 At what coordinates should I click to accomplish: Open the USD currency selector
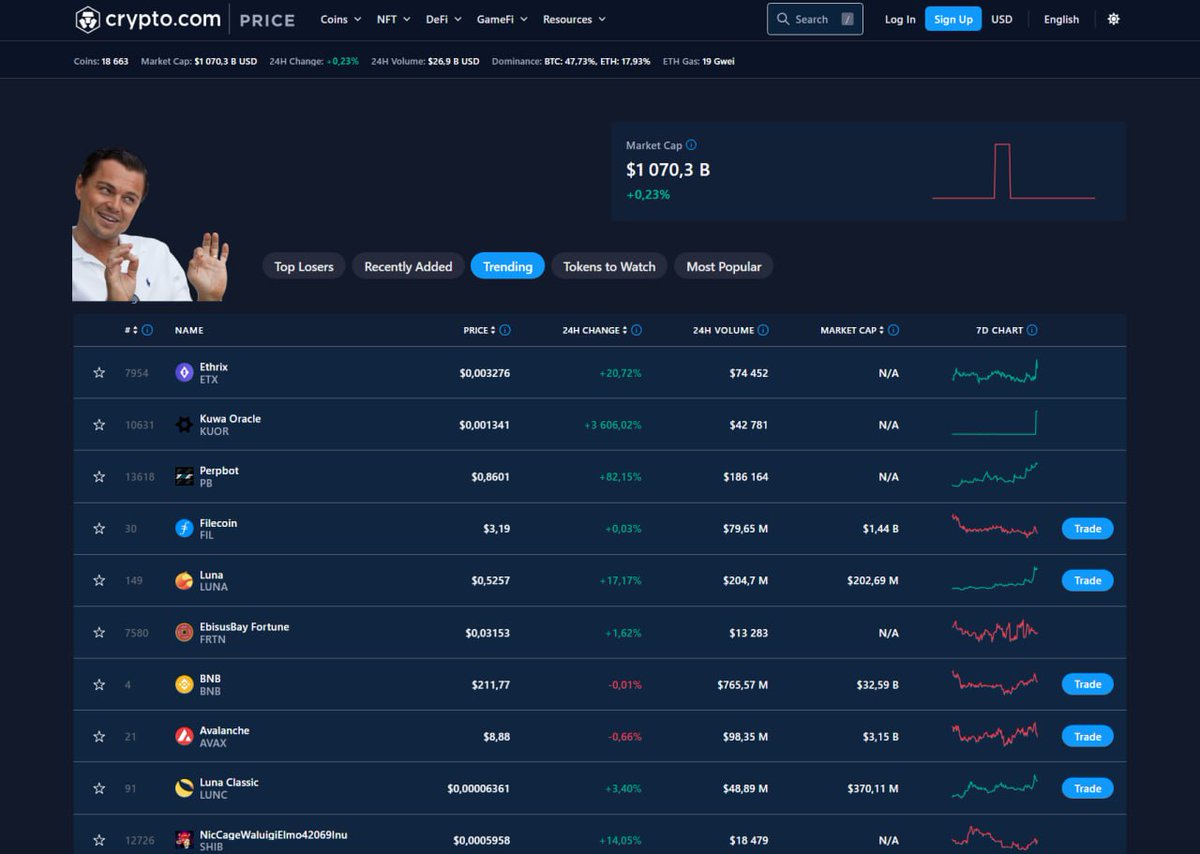1001,19
